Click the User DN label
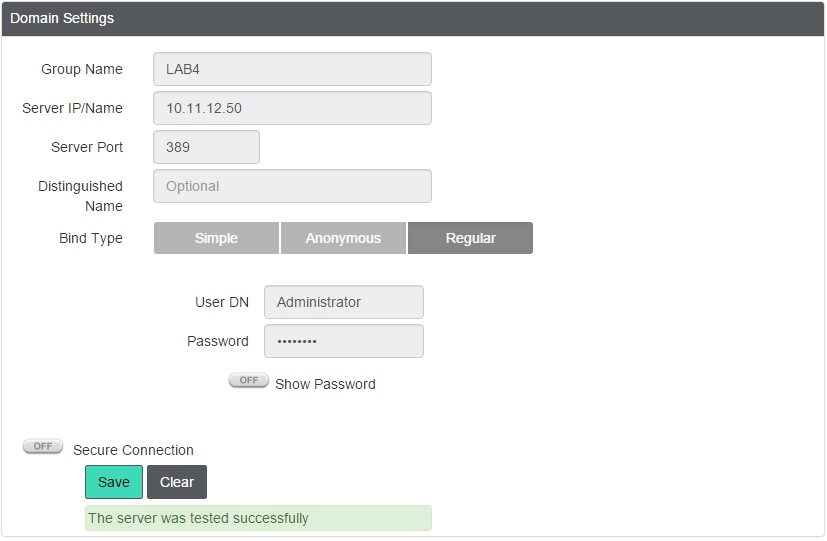The height and width of the screenshot is (541, 827). 222,302
